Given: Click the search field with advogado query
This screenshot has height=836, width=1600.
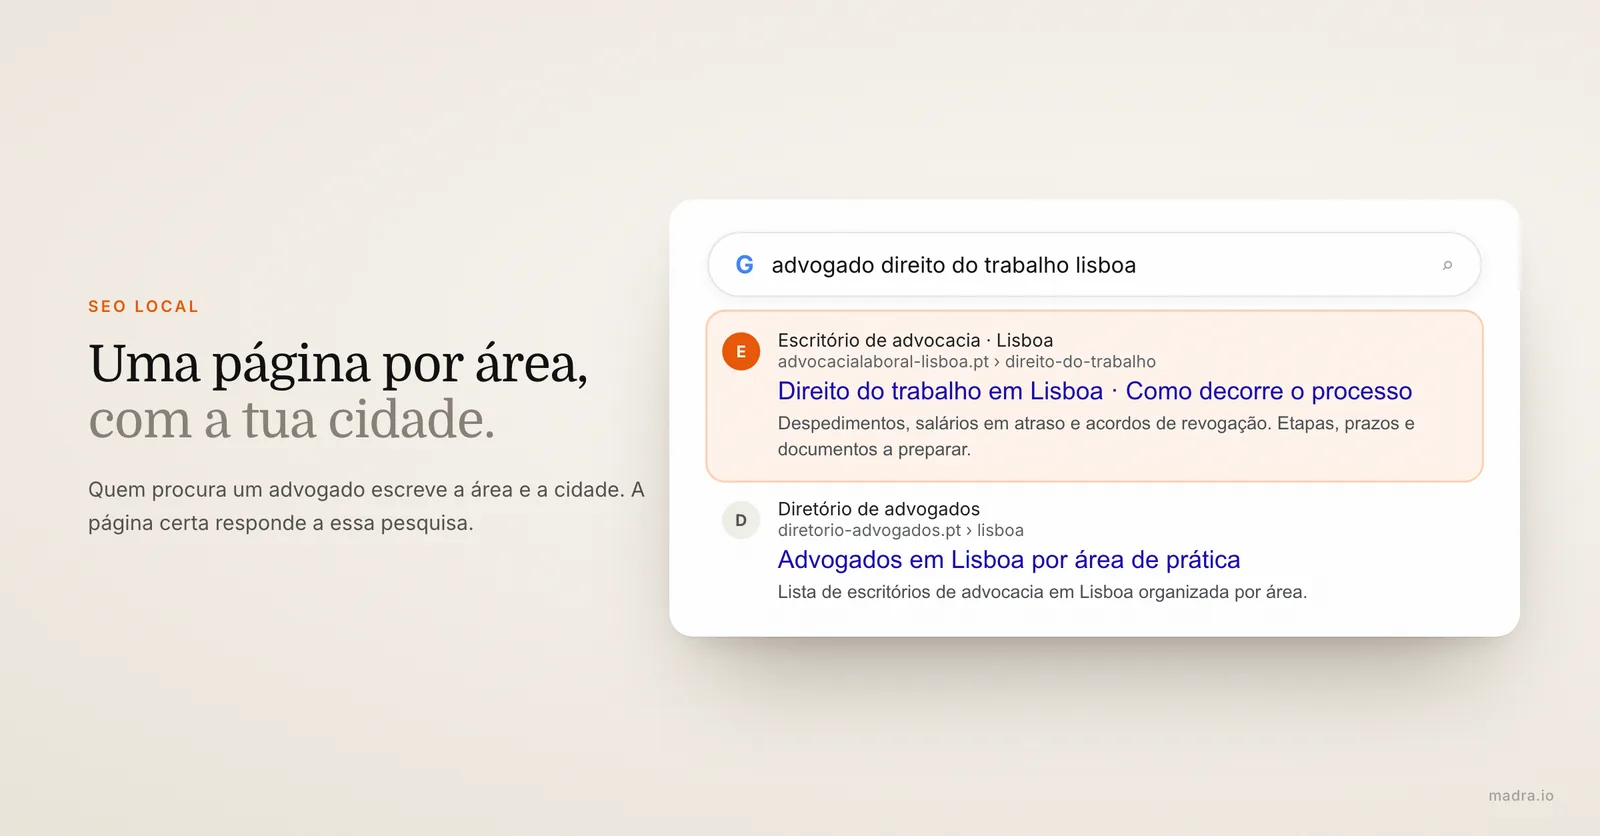Looking at the screenshot, I should 1094,265.
